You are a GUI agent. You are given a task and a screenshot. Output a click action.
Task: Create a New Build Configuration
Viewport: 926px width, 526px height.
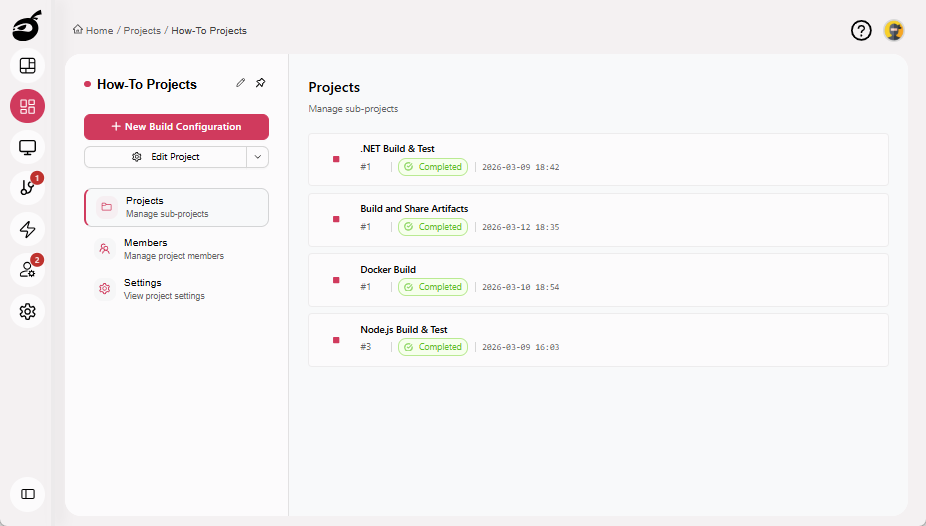point(177,127)
